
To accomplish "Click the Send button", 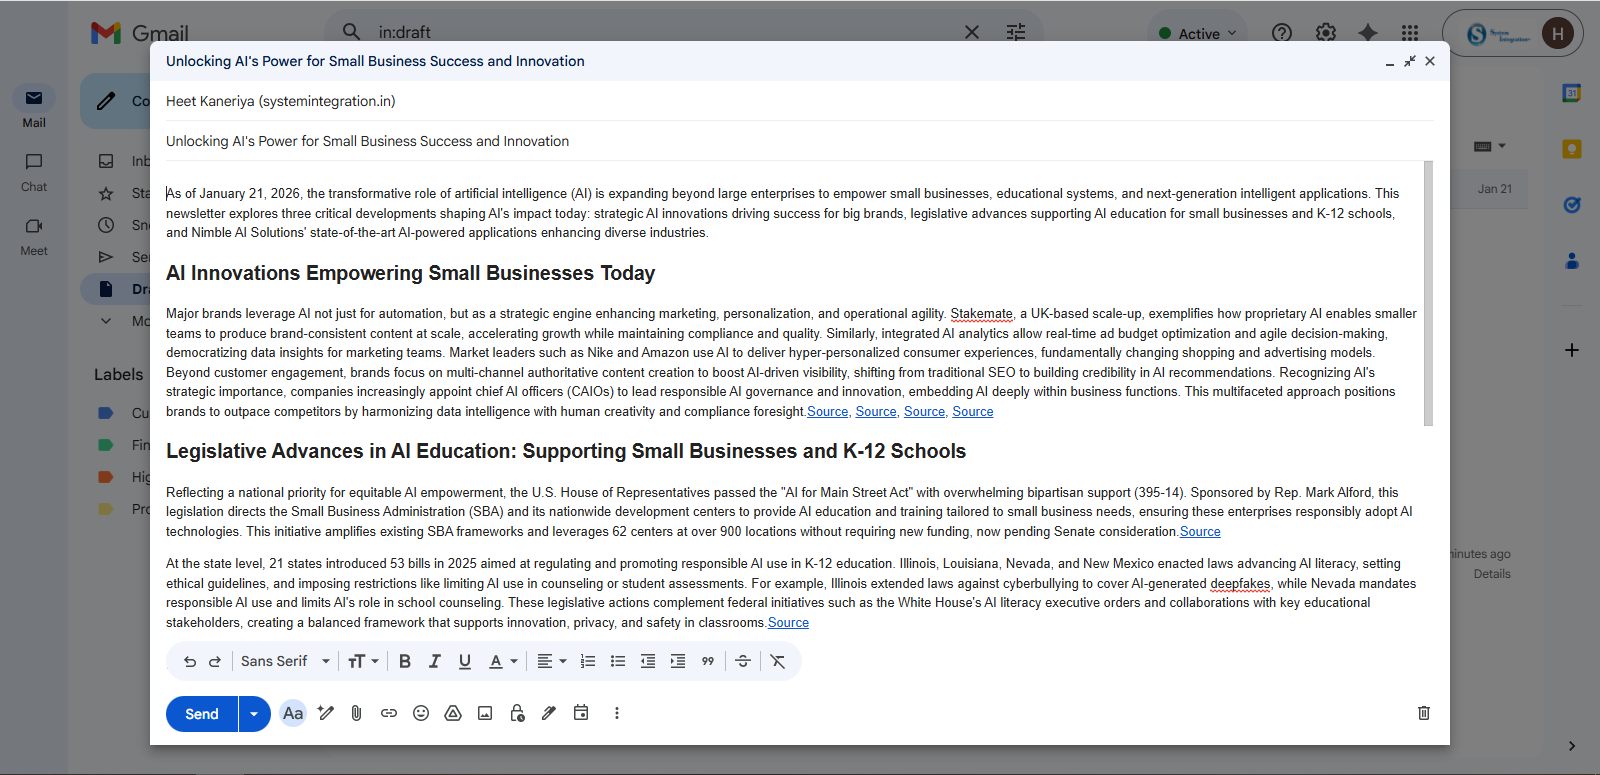I will 202,714.
